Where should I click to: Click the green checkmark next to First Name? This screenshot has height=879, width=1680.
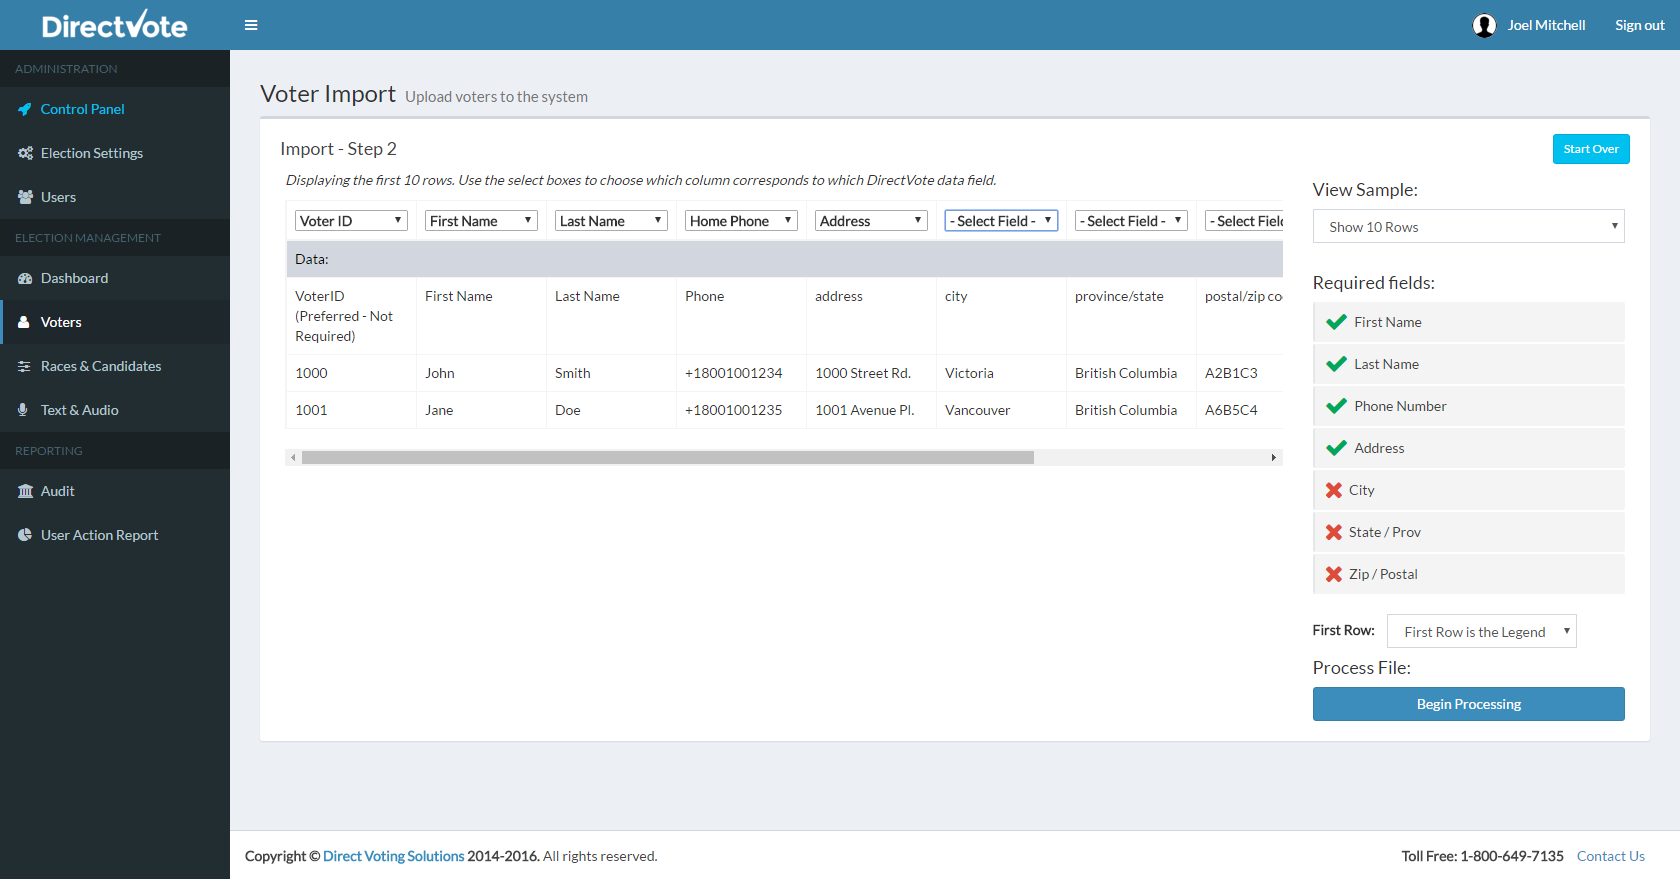point(1336,322)
